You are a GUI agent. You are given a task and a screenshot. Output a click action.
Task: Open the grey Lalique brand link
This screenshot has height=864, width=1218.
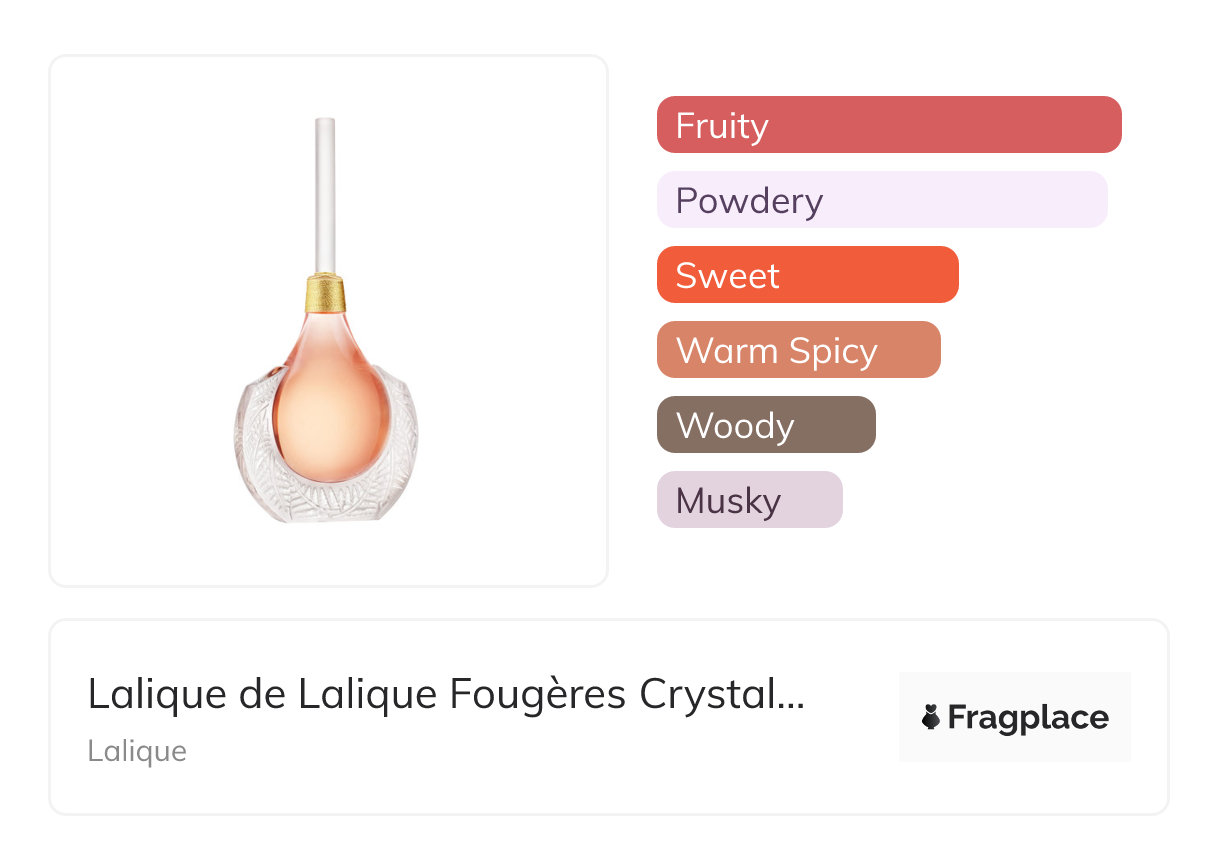(x=137, y=751)
